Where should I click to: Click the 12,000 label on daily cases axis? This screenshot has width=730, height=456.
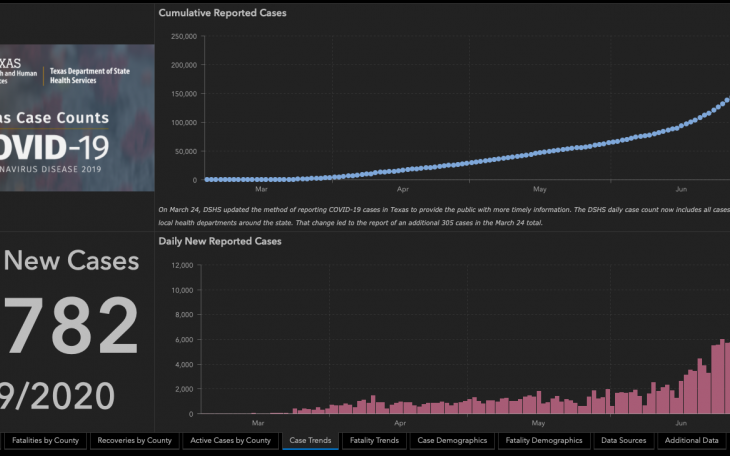pos(181,266)
